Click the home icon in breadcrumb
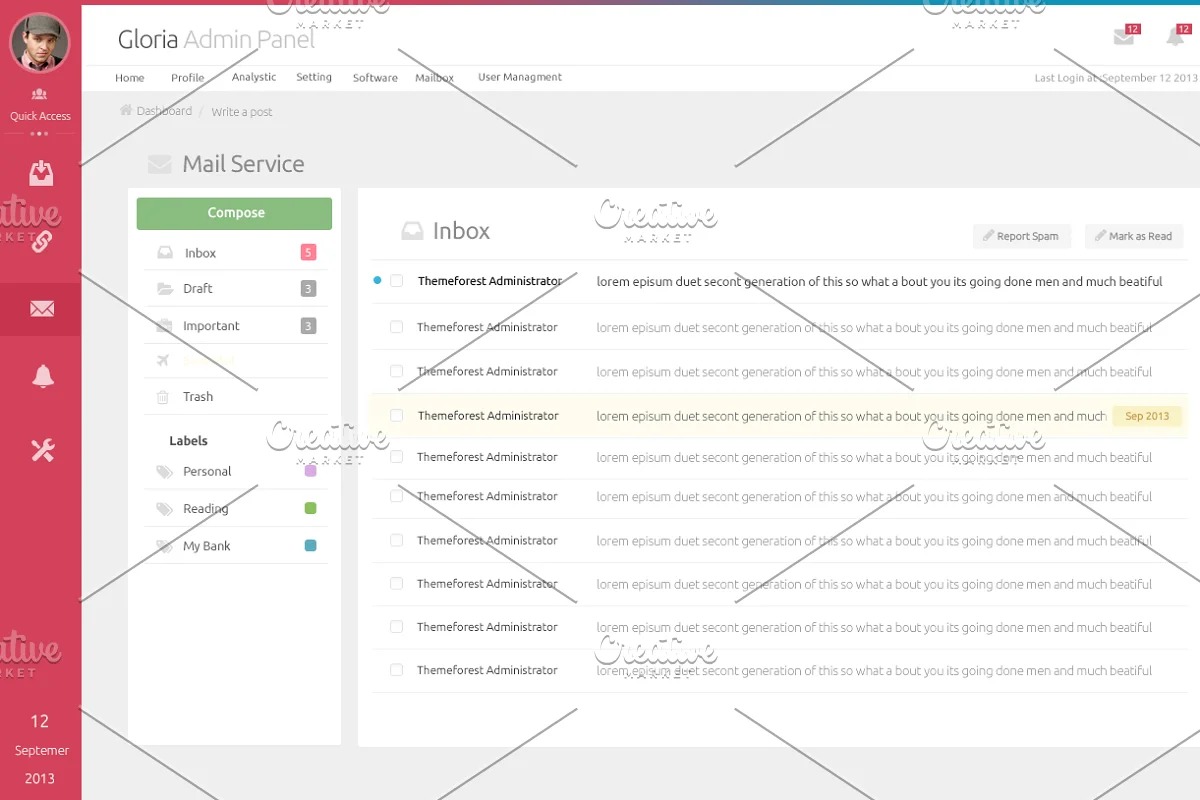This screenshot has height=800, width=1200. (126, 111)
